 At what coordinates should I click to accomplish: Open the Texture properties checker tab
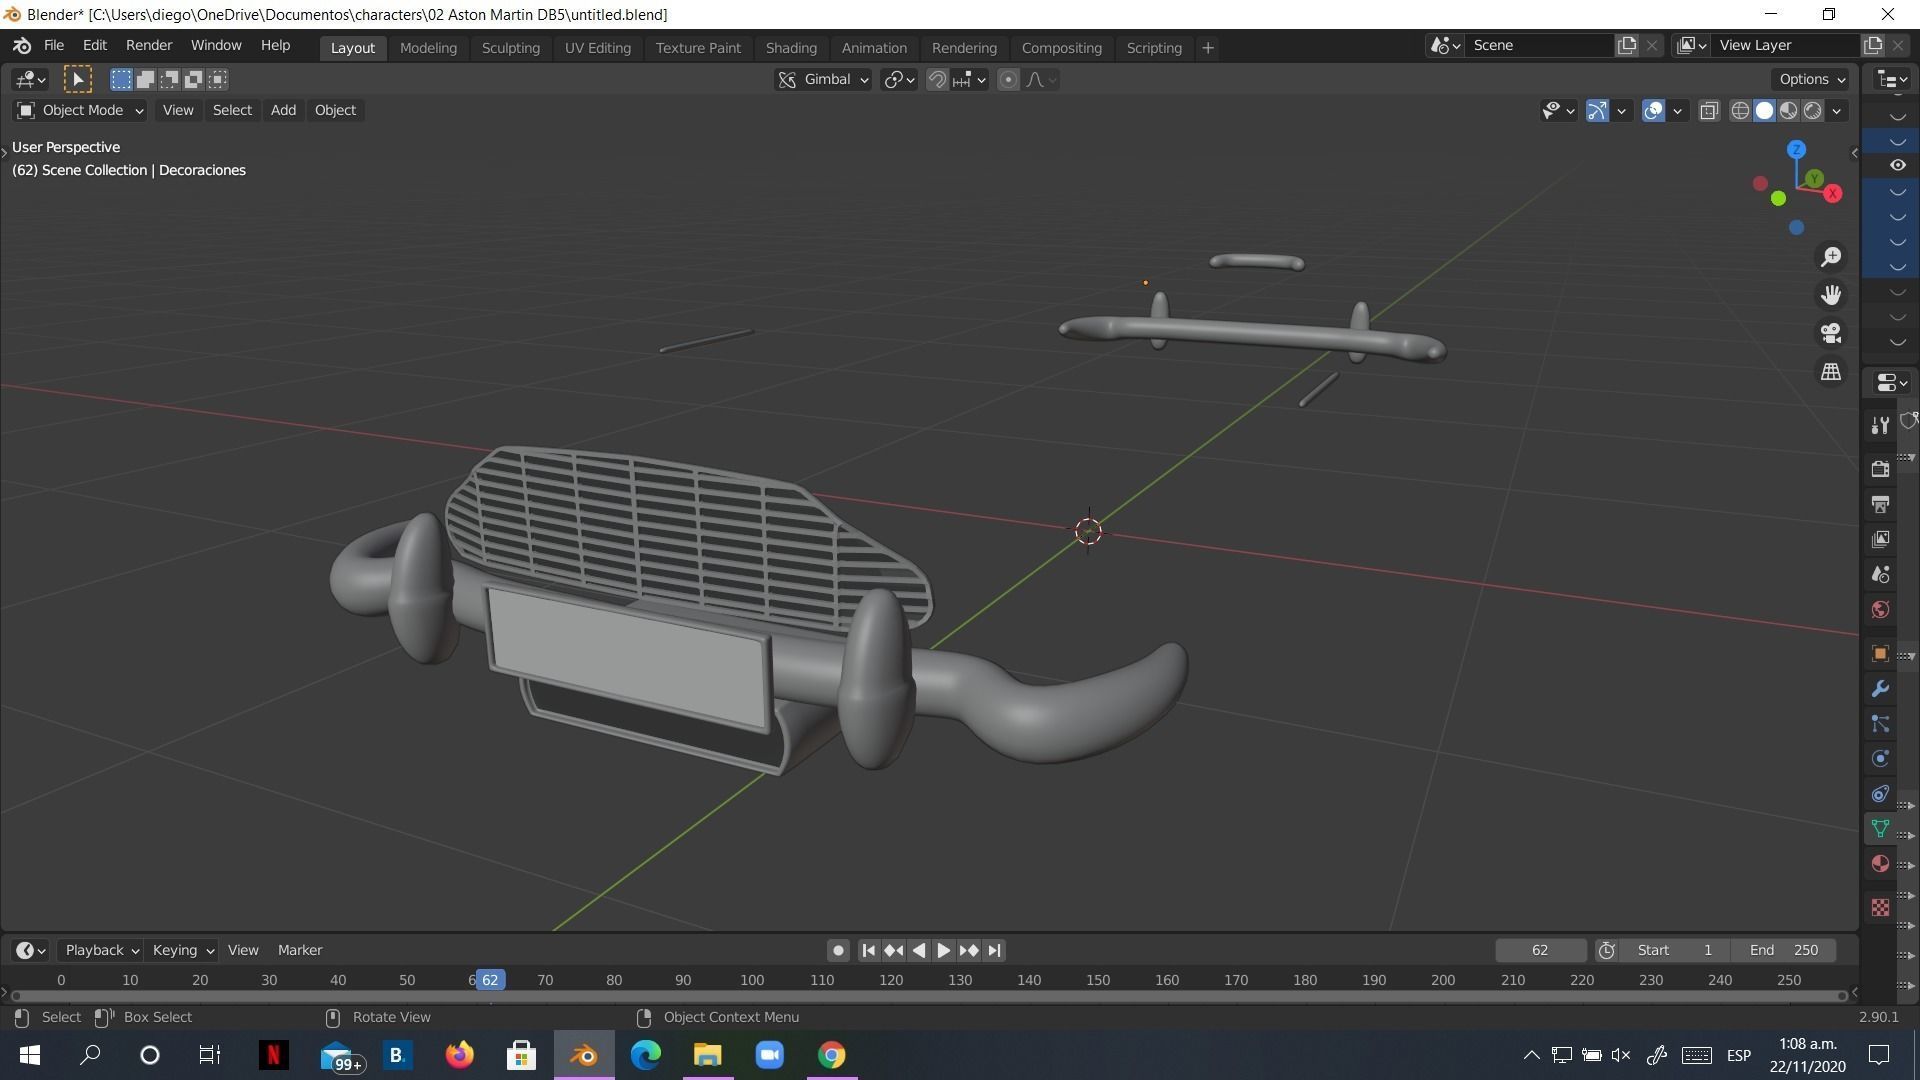[1880, 907]
